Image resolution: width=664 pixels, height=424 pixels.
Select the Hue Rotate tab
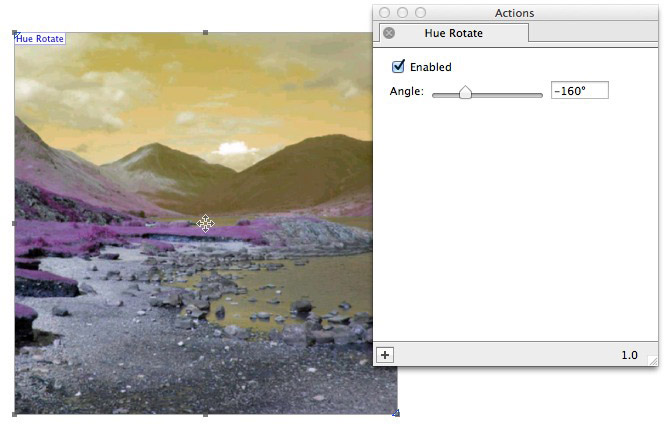(x=454, y=33)
